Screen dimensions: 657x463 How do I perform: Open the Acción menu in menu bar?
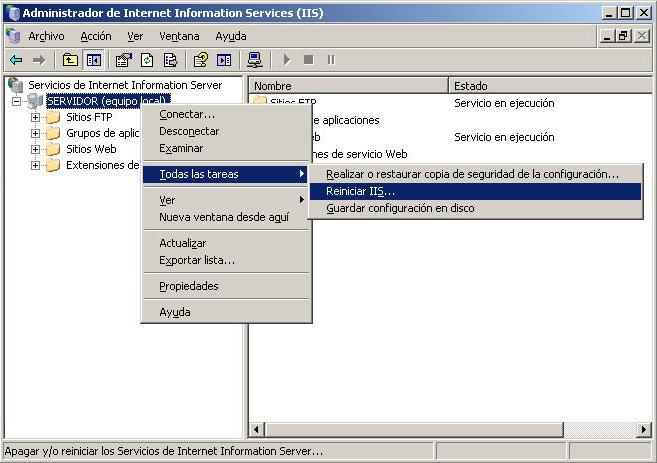96,36
